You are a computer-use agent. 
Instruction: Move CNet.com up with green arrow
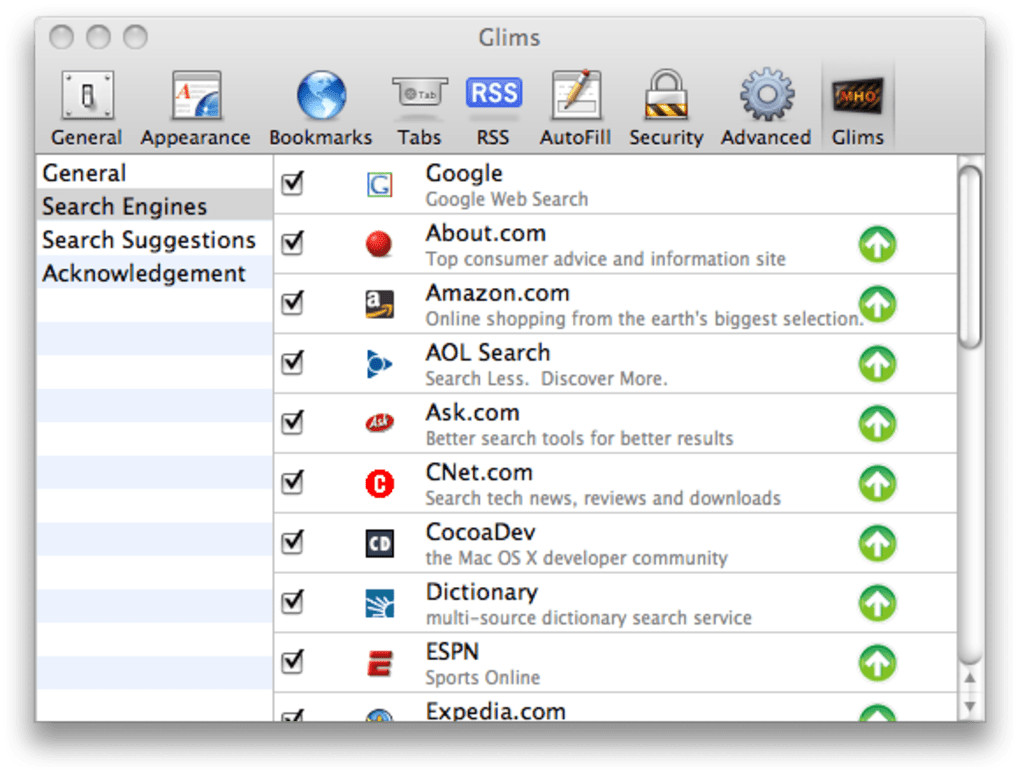878,483
